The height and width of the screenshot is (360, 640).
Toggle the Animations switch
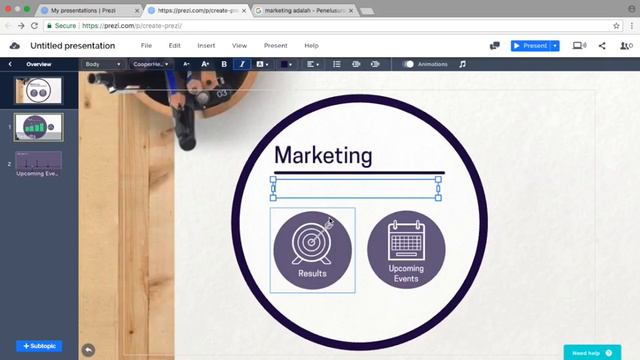[408, 64]
